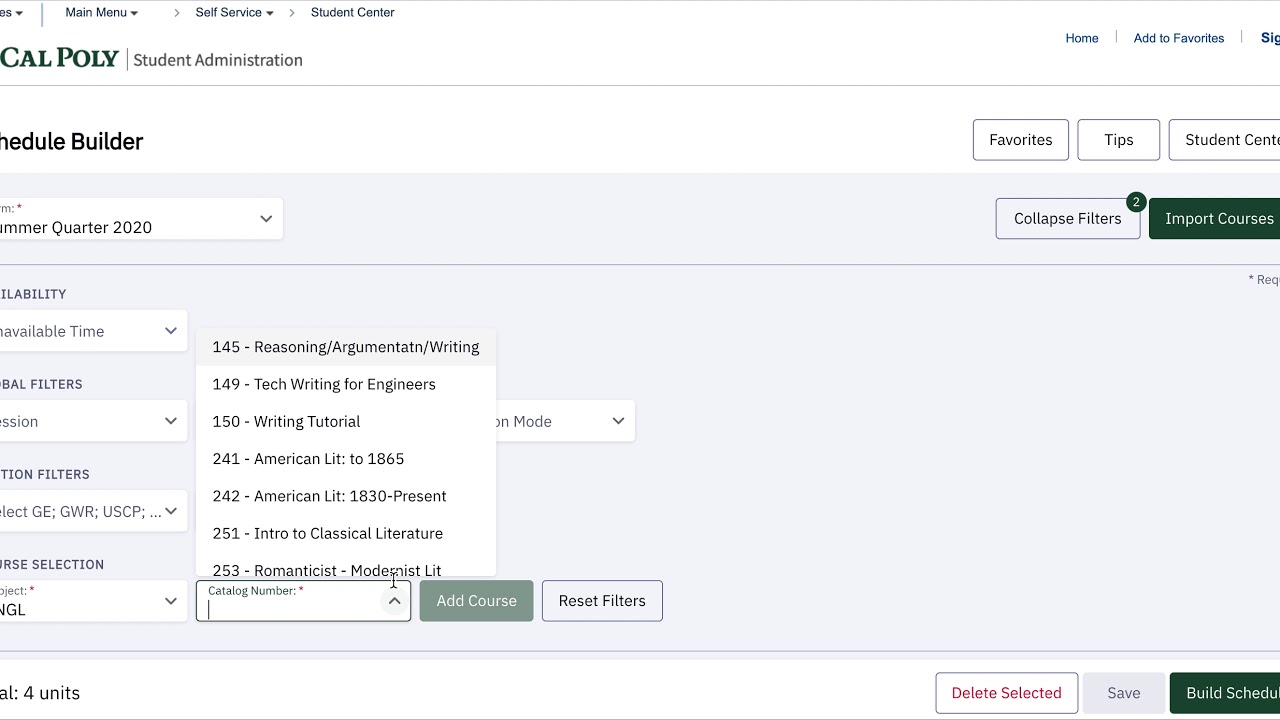The height and width of the screenshot is (720, 1280).
Task: Click the Tips button
Action: (1118, 140)
